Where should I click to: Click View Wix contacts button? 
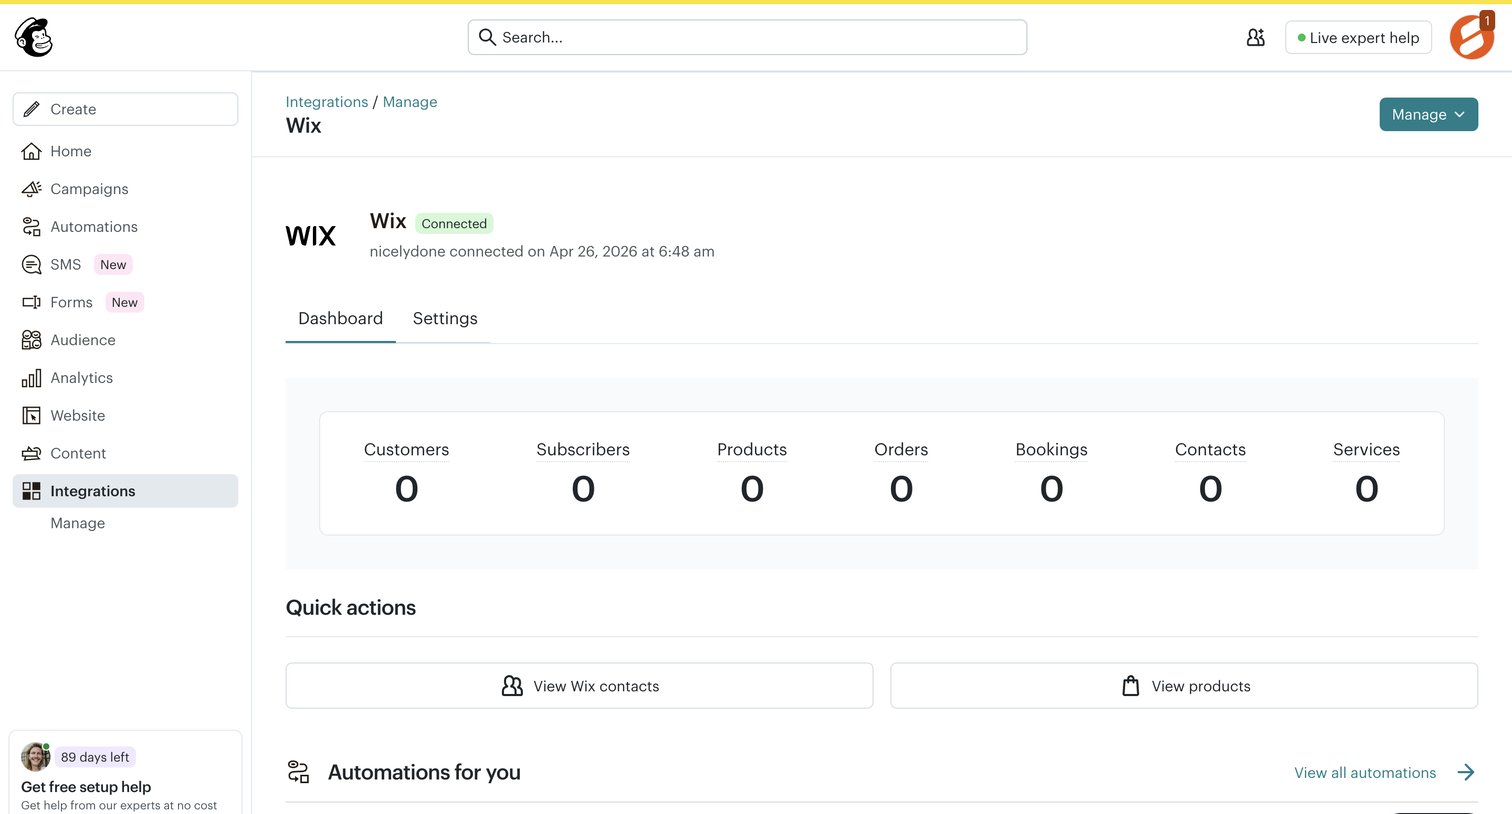pyautogui.click(x=579, y=686)
